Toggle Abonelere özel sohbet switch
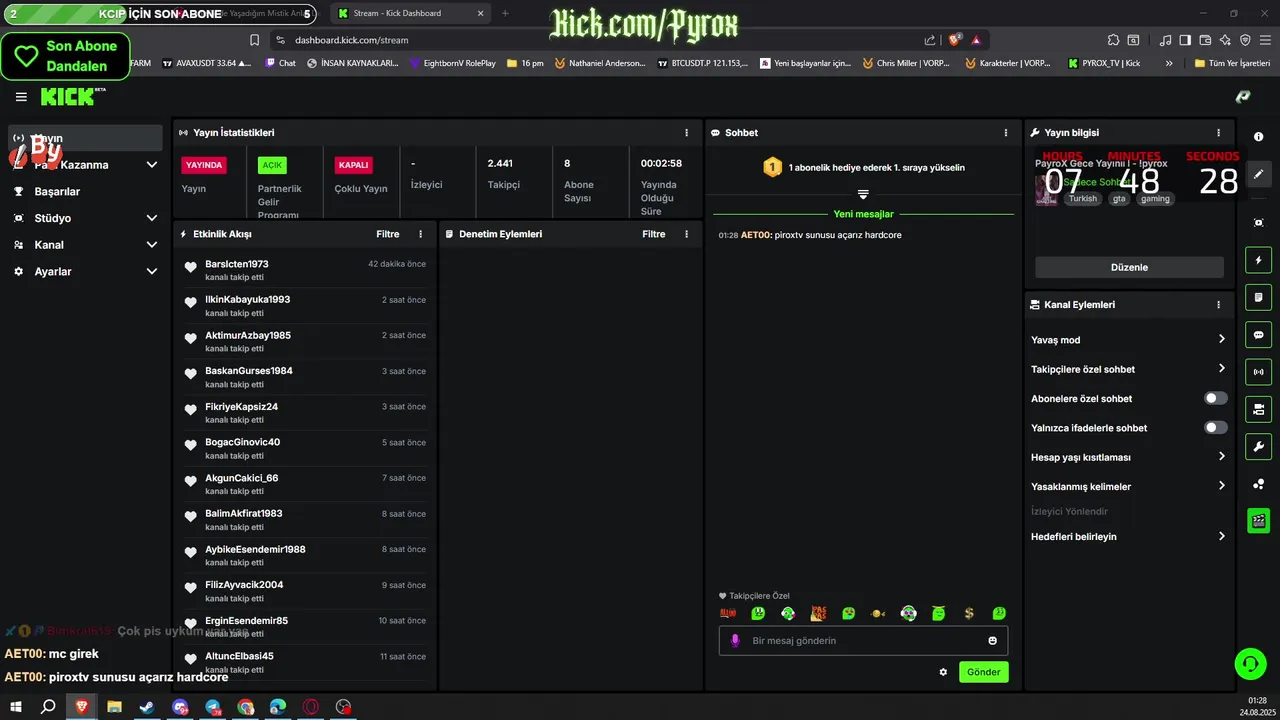1280x720 pixels. tap(1215, 398)
